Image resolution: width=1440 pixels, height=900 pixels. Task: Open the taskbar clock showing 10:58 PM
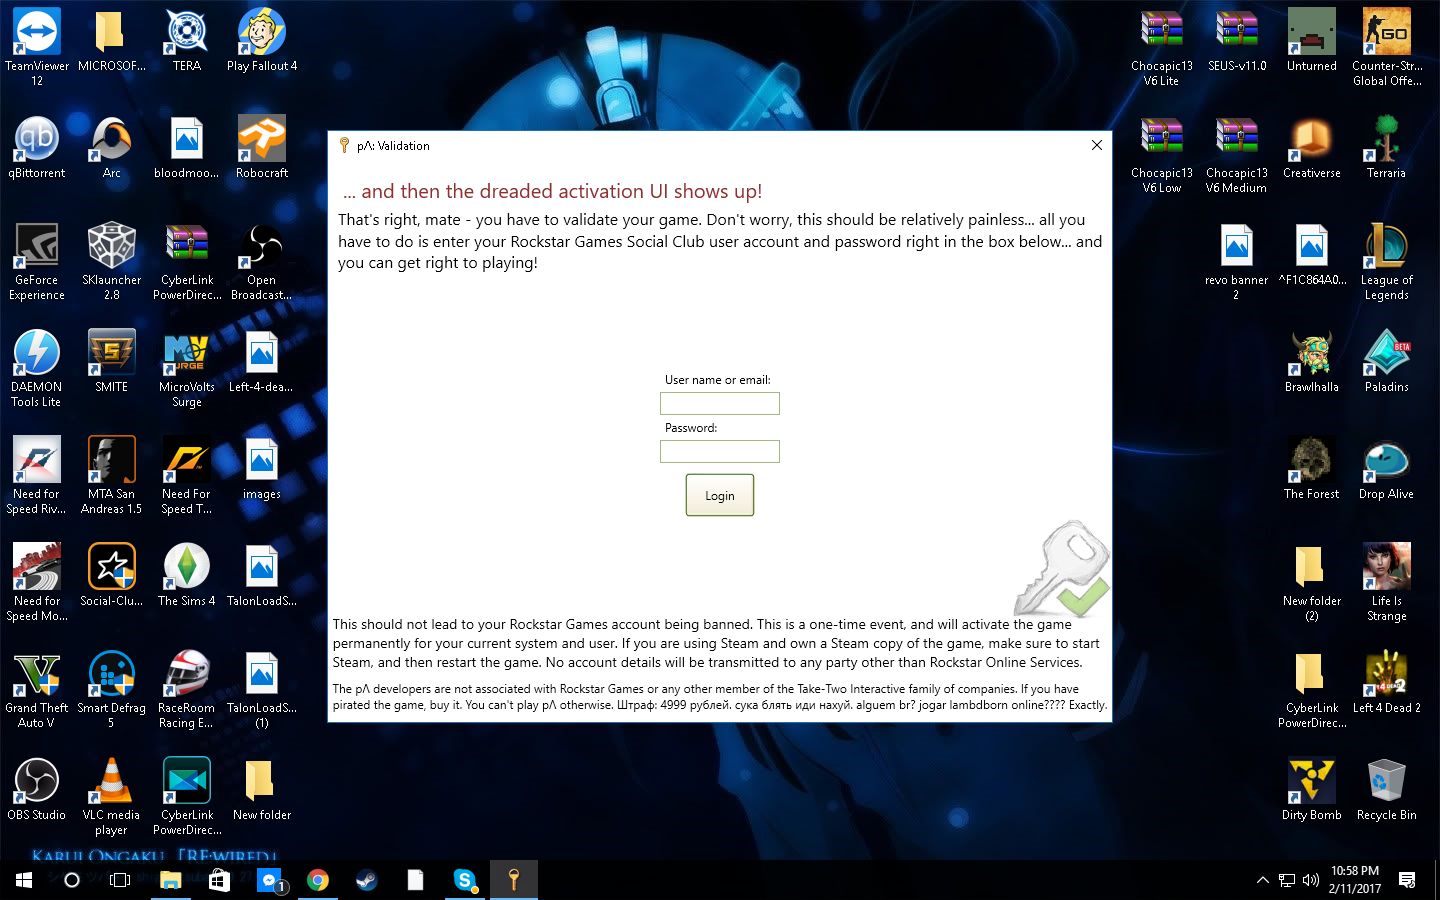click(x=1355, y=880)
